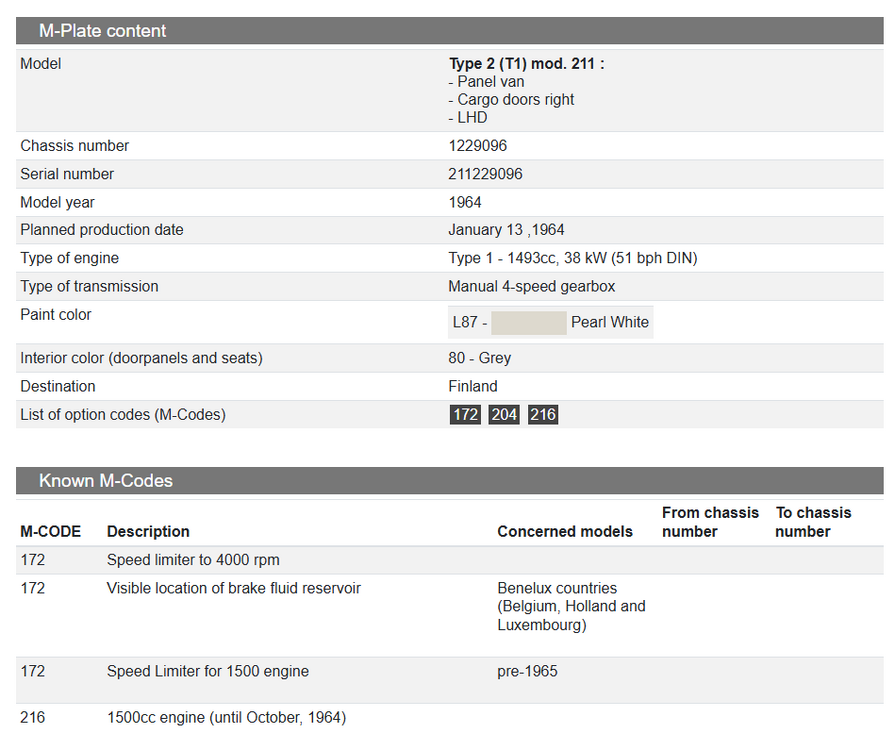This screenshot has height=750, width=895.
Task: Click the Visible location of brake fluid reservoir row
Action: 234,588
